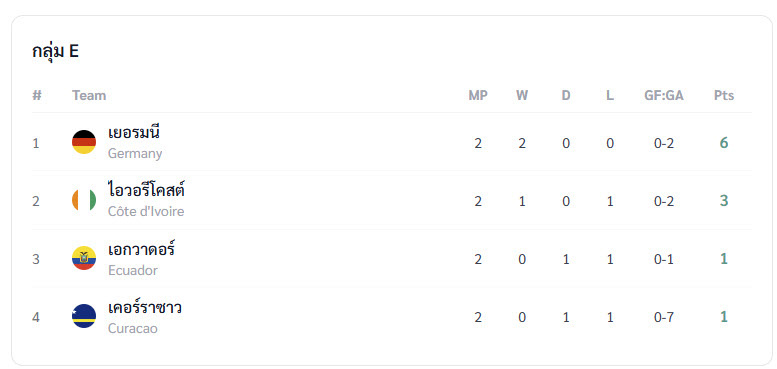Click the Curacao flag icon
The height and width of the screenshot is (369, 777).
(84, 316)
